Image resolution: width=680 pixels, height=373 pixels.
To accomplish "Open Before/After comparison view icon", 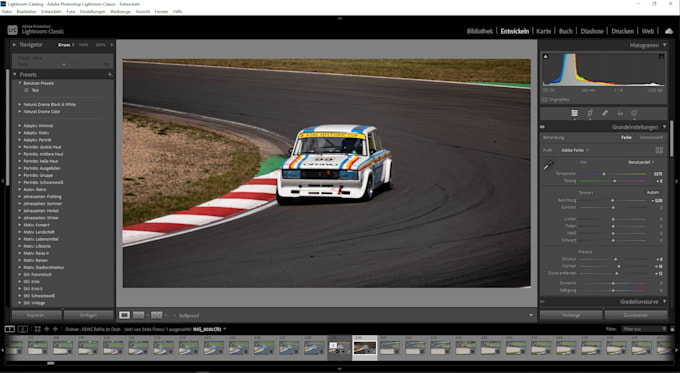I will 157,315.
